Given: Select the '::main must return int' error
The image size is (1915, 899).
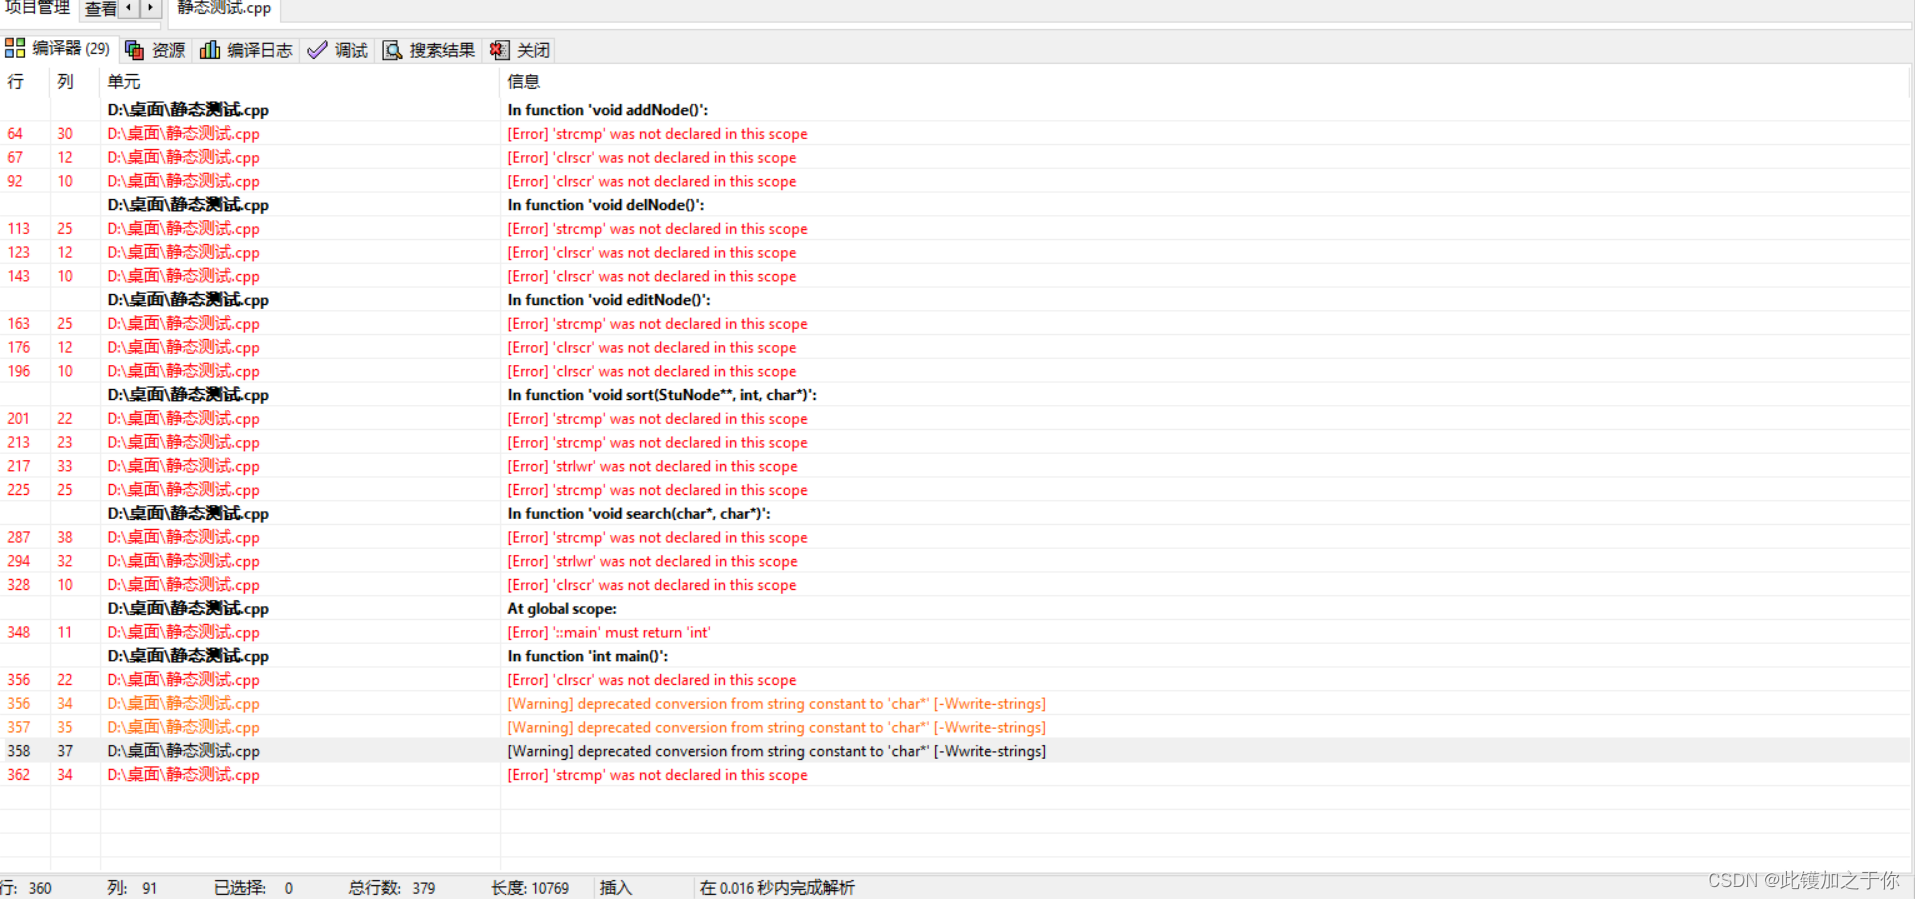Looking at the screenshot, I should (955, 633).
